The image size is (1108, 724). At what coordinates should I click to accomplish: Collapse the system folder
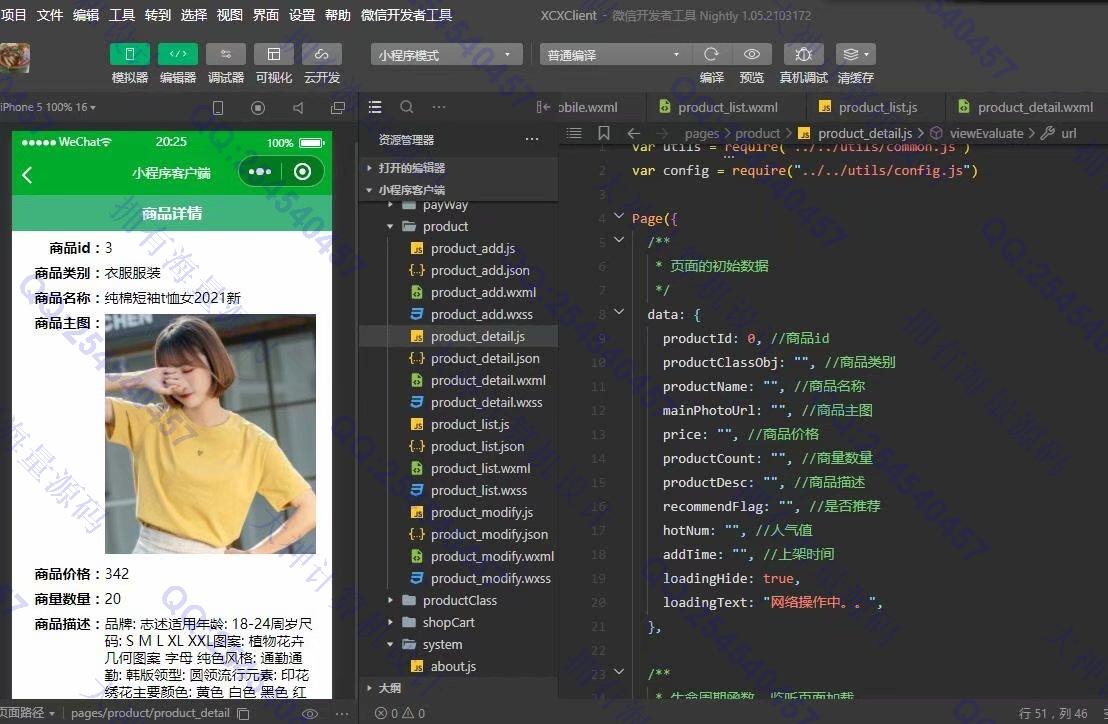(x=390, y=644)
